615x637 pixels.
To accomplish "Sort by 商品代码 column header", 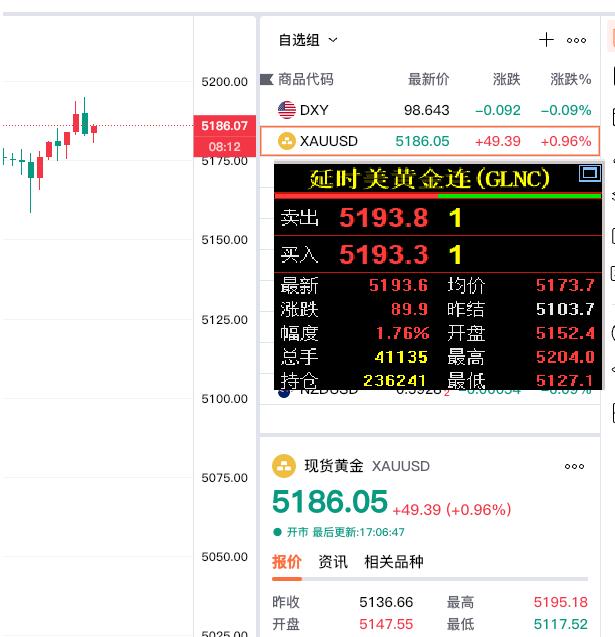I will (x=306, y=79).
